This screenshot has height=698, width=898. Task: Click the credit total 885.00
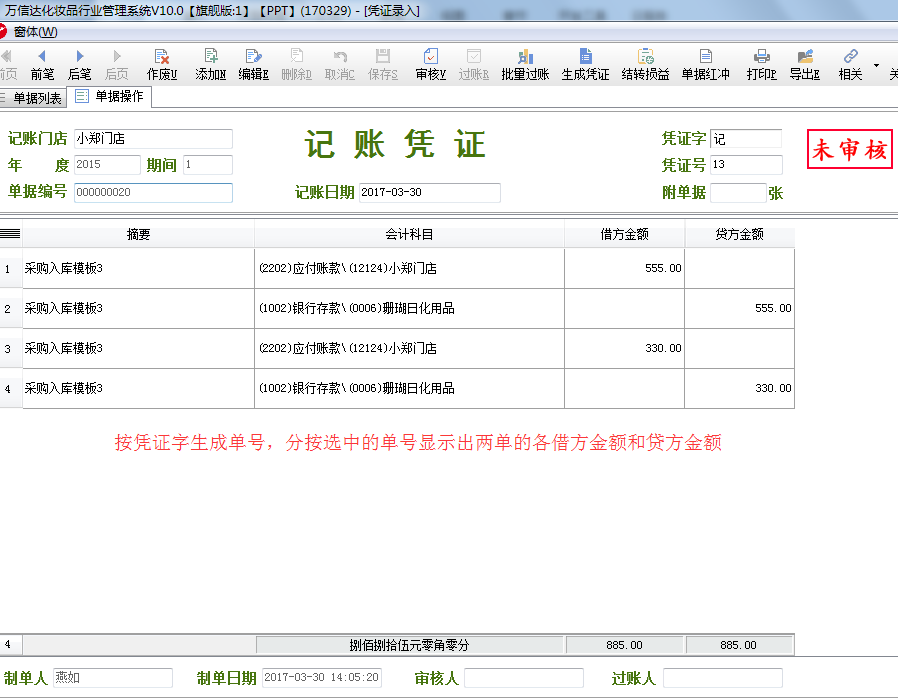click(x=739, y=645)
